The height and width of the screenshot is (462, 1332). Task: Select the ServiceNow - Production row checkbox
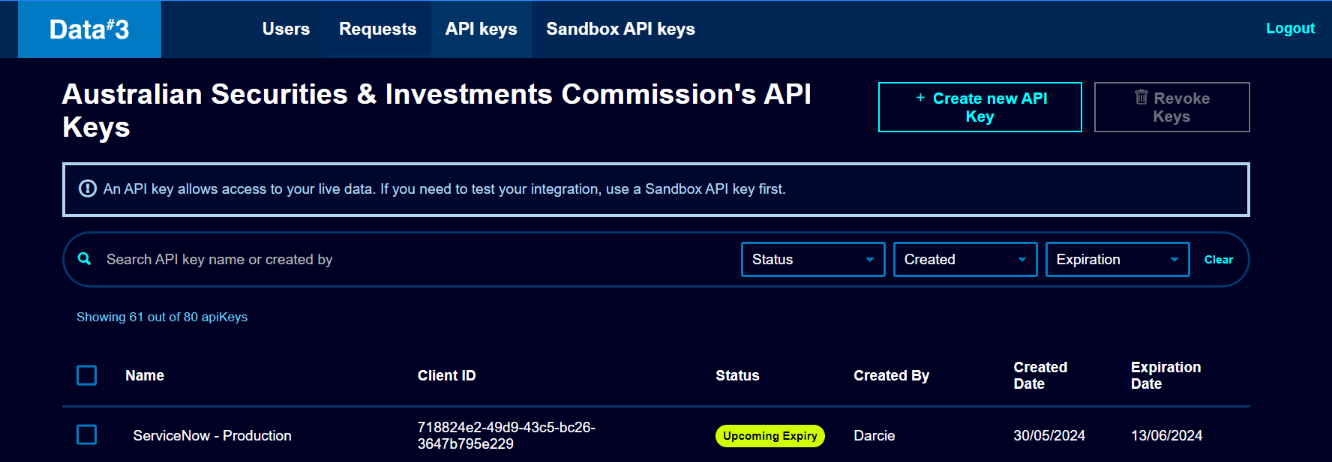87,435
